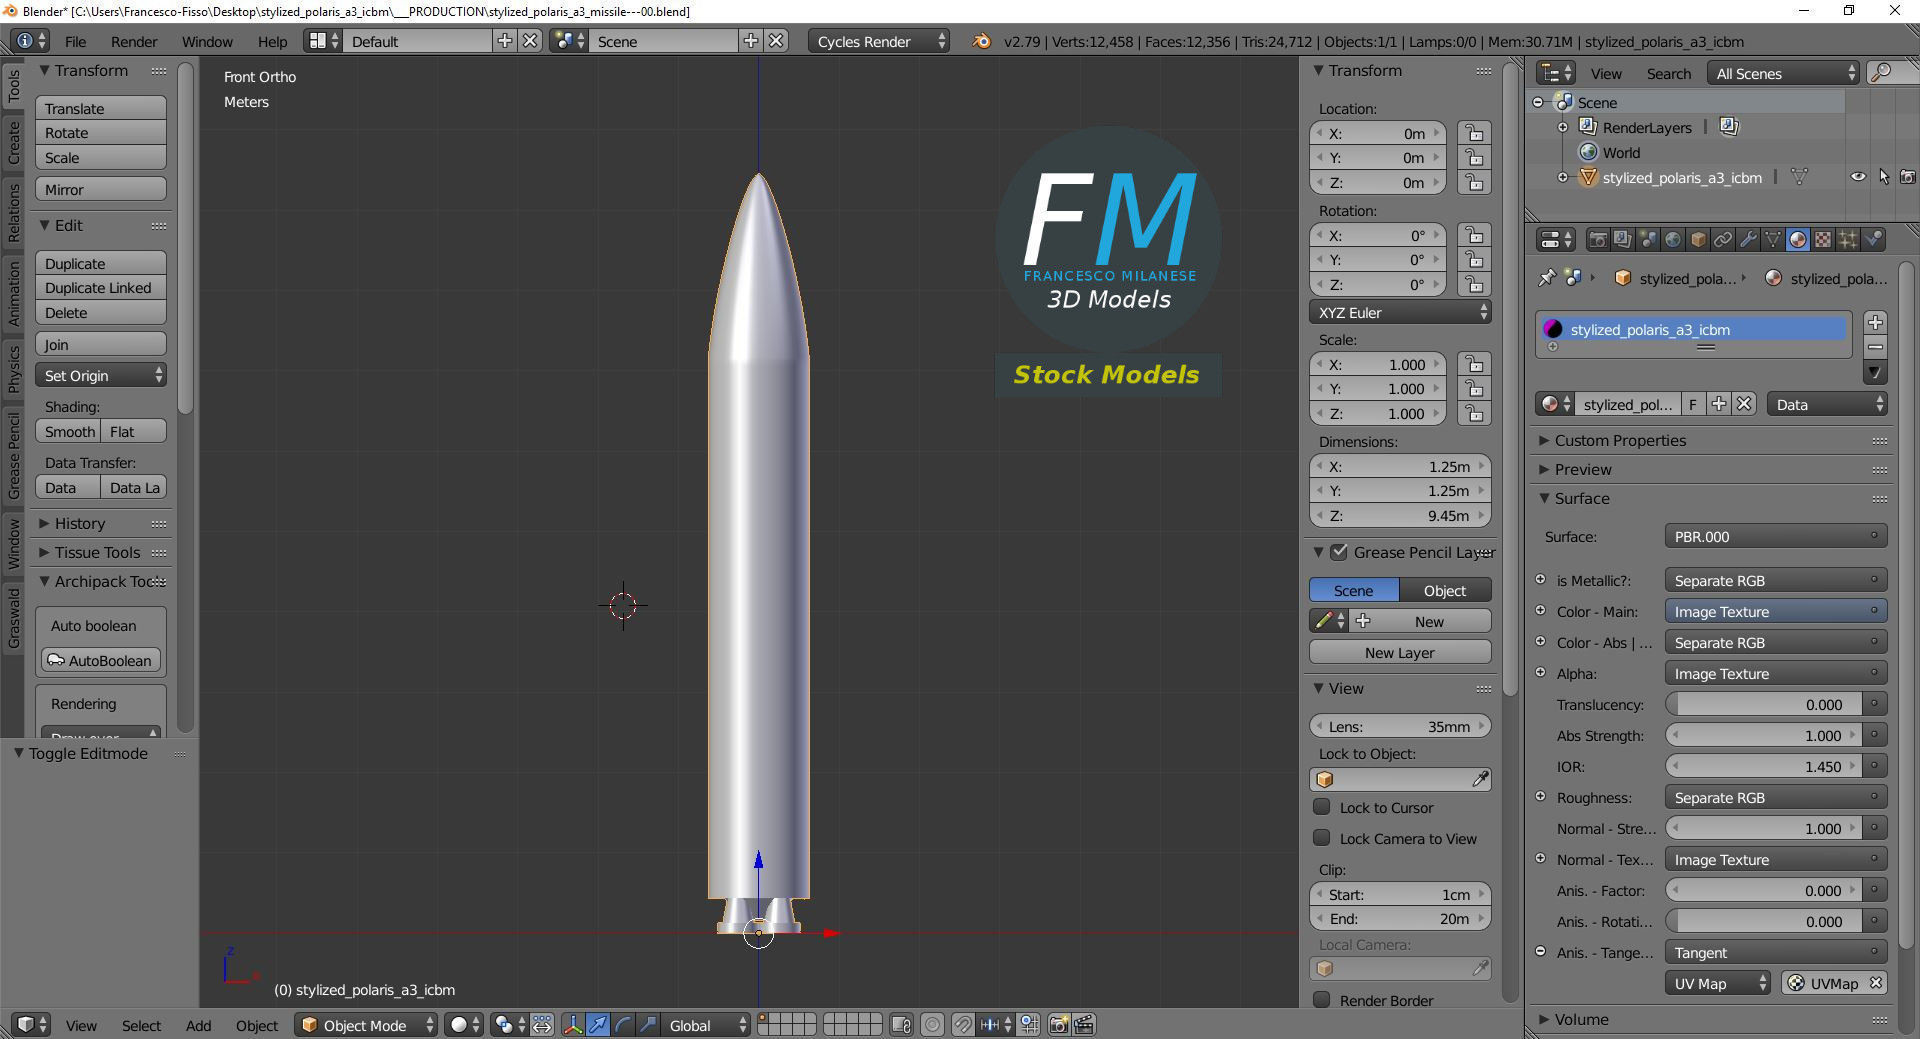This screenshot has width=1920, height=1039.
Task: Open the Window menu
Action: pyautogui.click(x=207, y=41)
